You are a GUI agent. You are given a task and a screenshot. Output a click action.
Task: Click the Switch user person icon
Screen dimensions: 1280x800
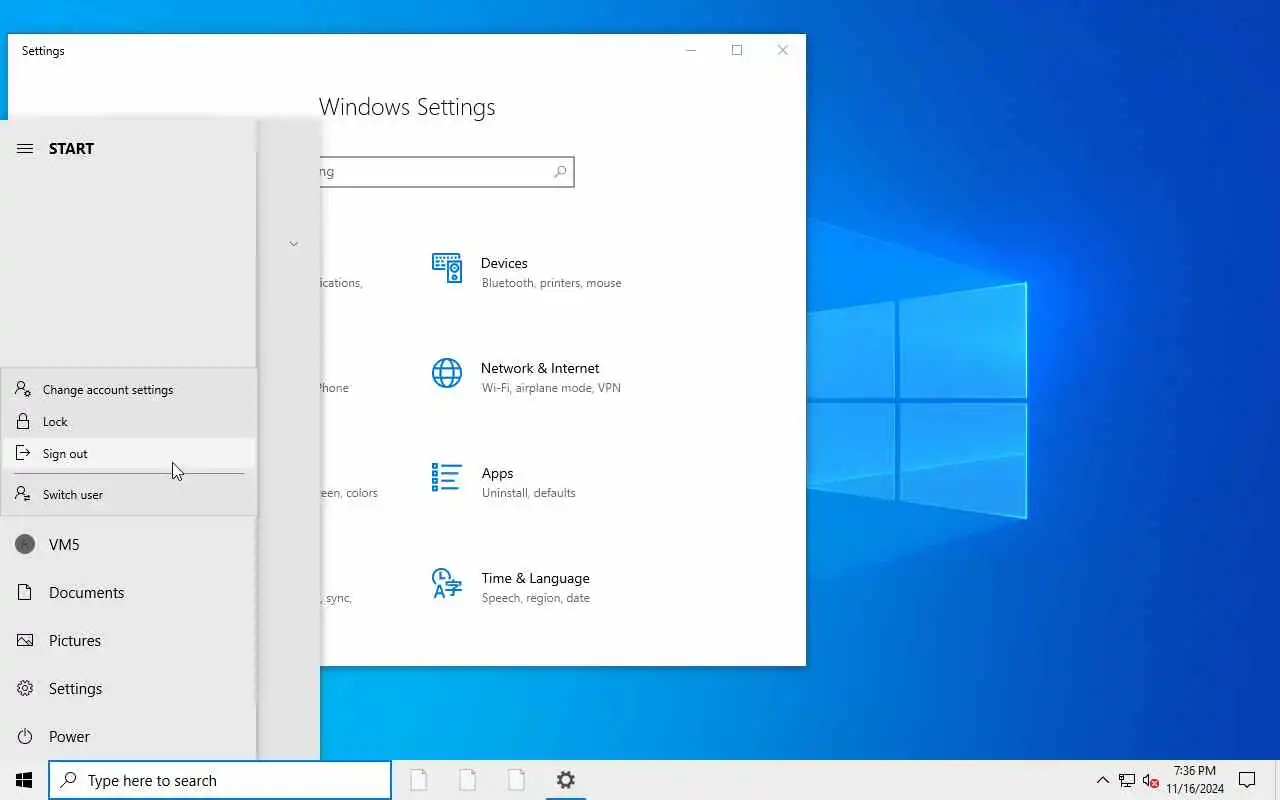click(23, 495)
